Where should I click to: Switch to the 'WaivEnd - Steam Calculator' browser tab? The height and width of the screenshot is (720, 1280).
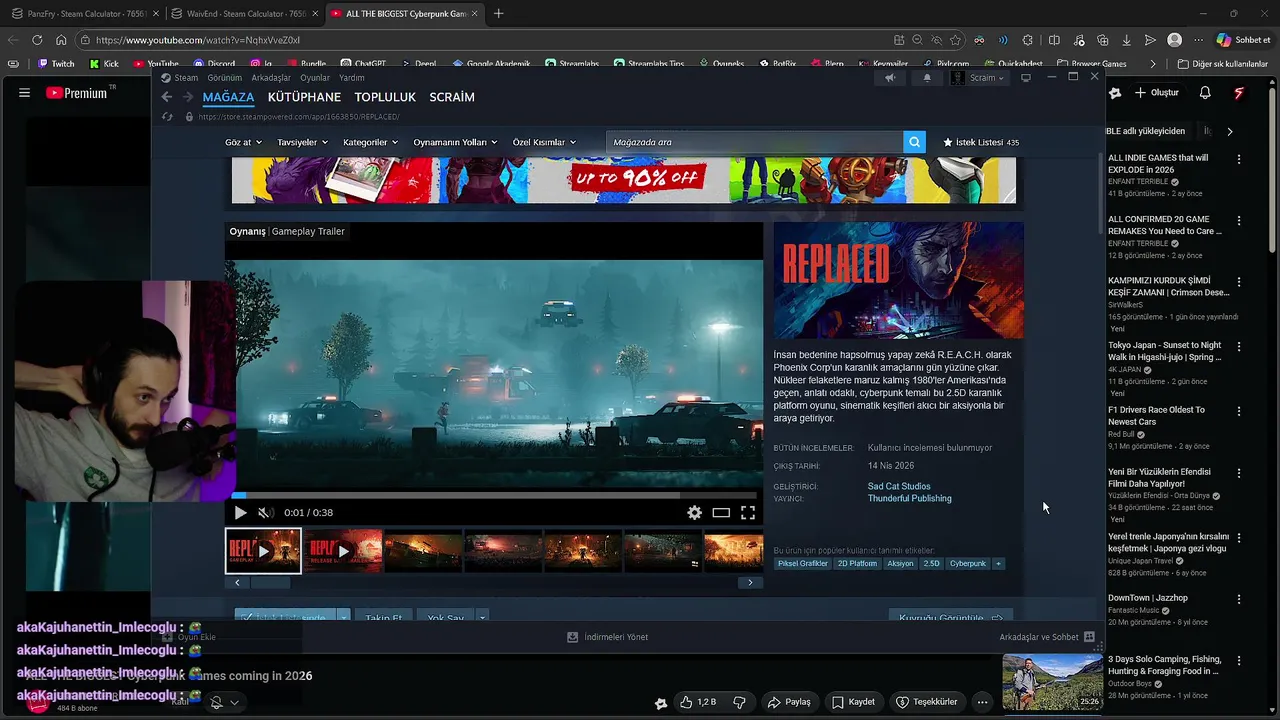[x=243, y=13]
